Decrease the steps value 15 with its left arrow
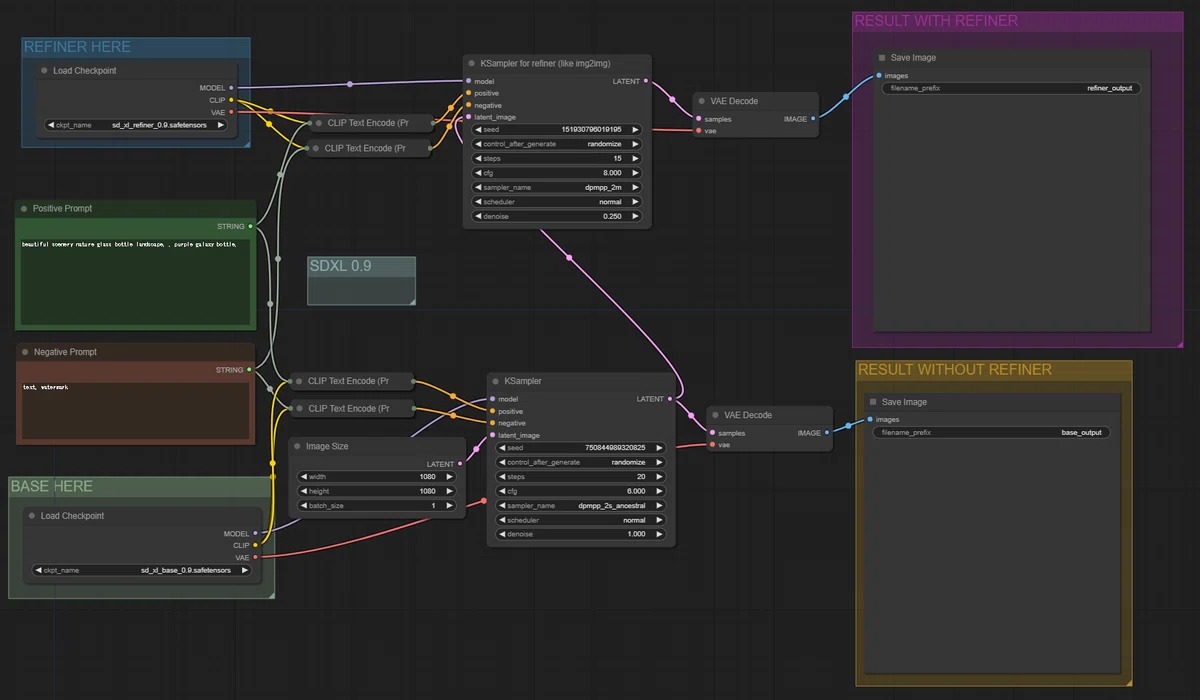Screen dimensions: 1200x700 coord(478,159)
